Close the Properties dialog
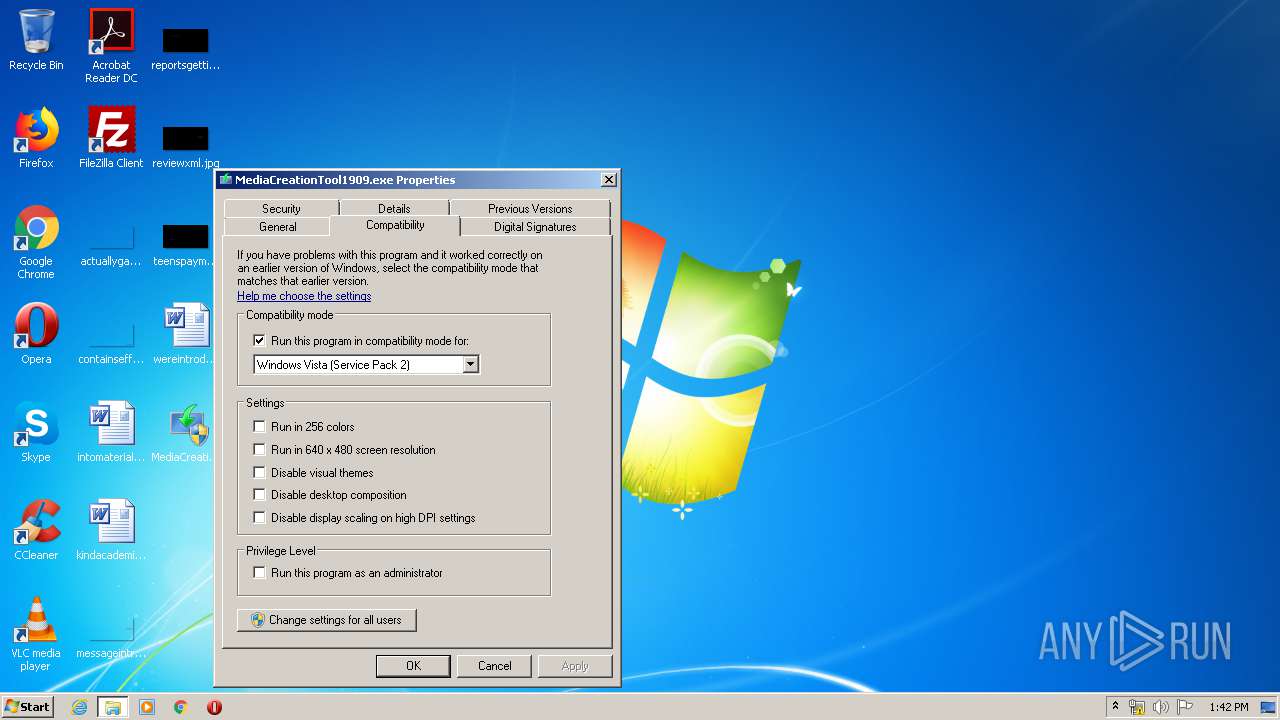The height and width of the screenshot is (720, 1280). coord(608,180)
